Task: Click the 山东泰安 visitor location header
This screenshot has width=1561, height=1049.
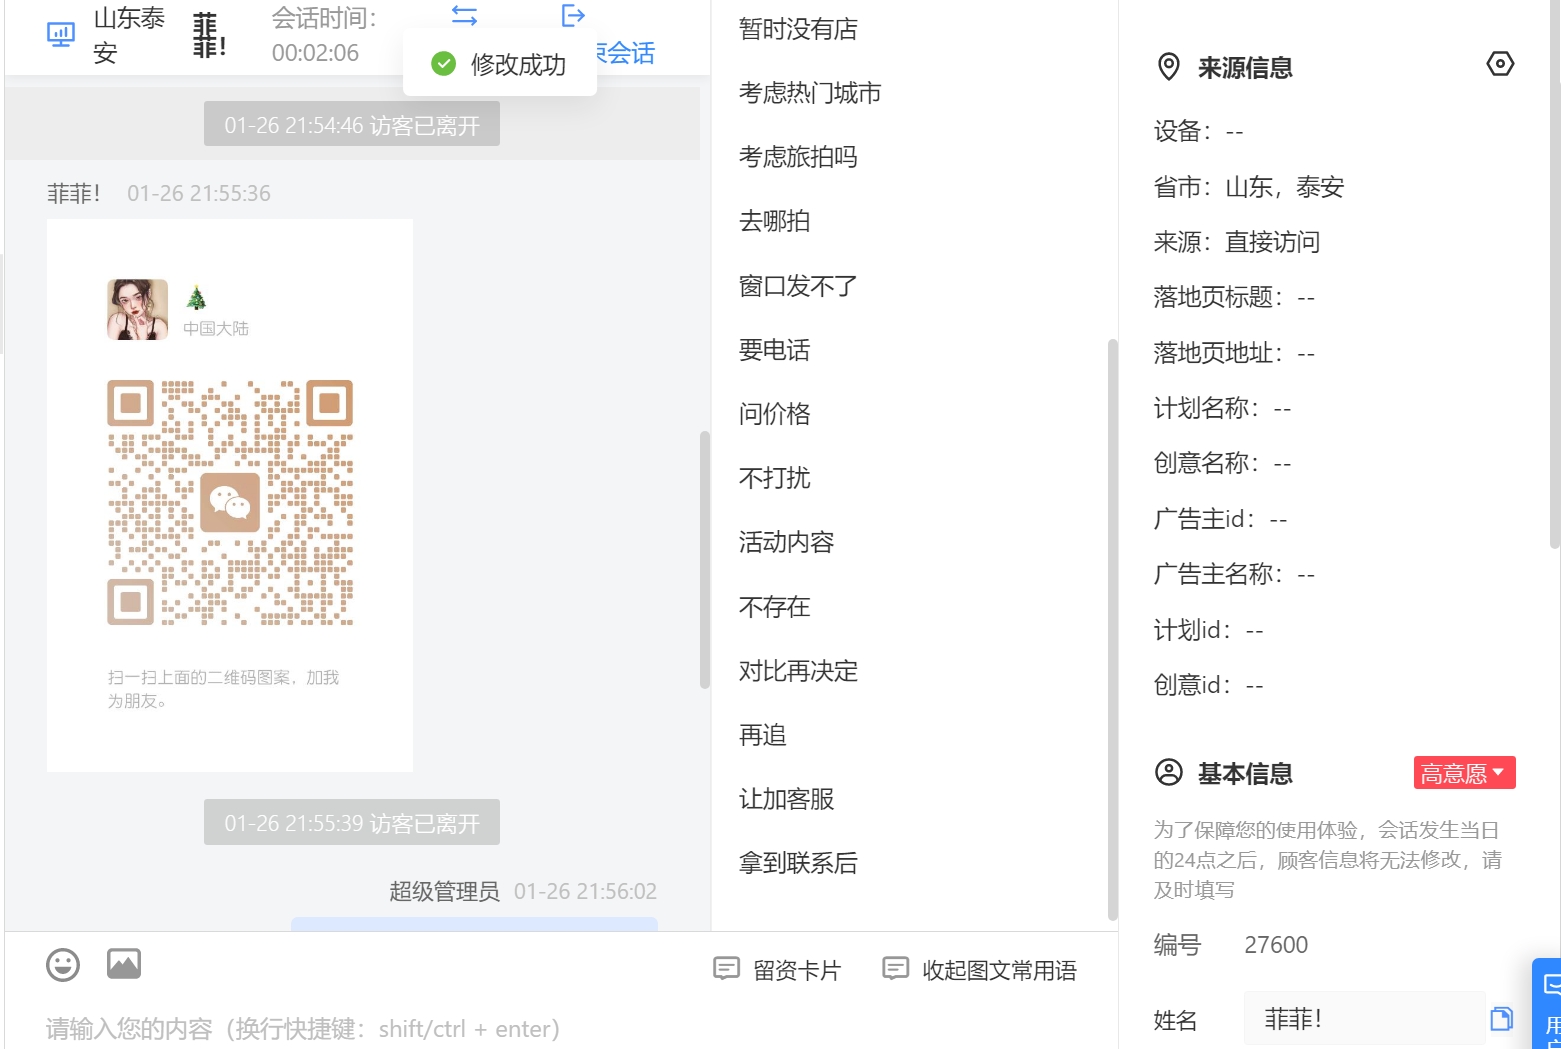Action: [129, 35]
